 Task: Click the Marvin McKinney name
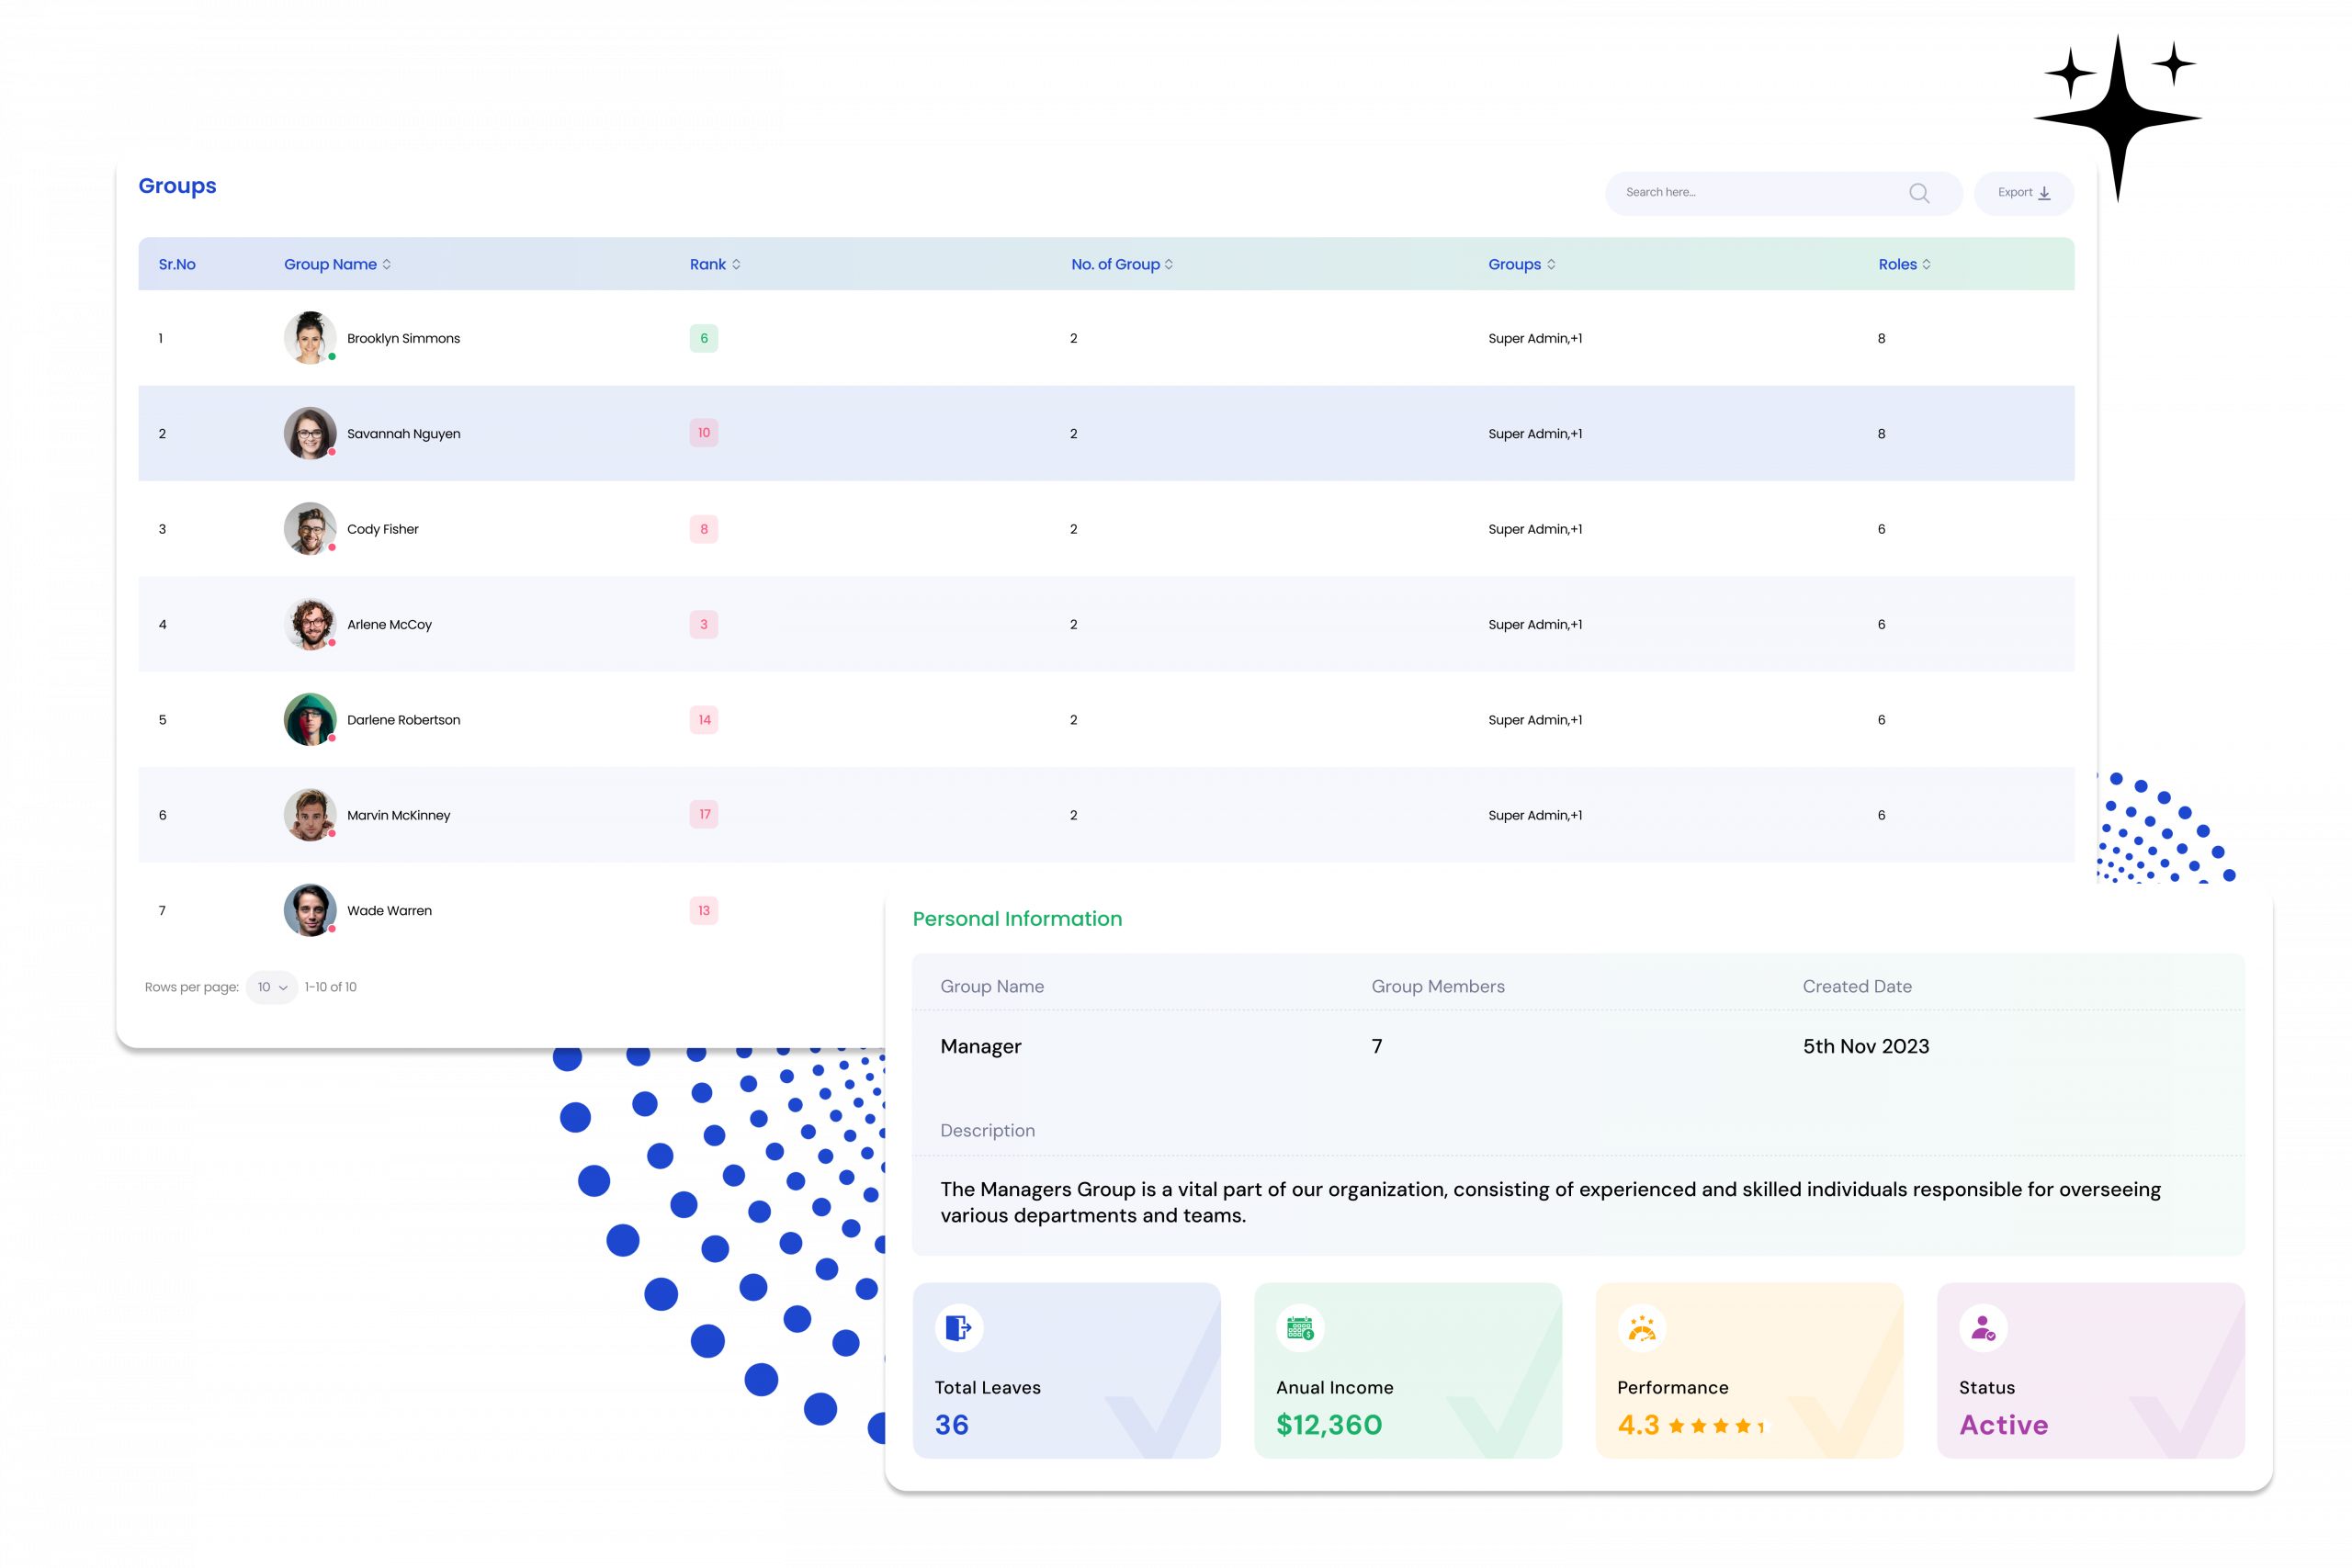coord(398,815)
